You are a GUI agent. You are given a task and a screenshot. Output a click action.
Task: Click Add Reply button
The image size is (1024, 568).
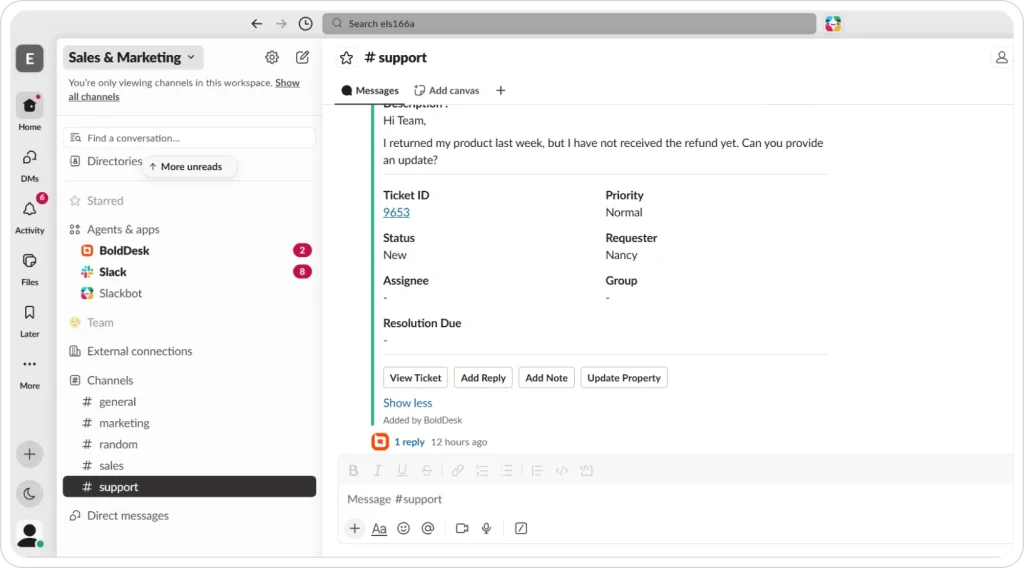483,378
